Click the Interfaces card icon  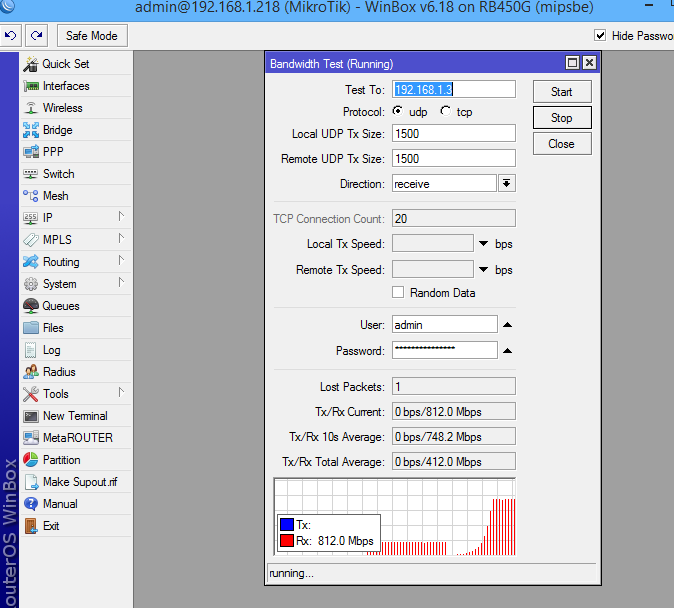tap(31, 86)
